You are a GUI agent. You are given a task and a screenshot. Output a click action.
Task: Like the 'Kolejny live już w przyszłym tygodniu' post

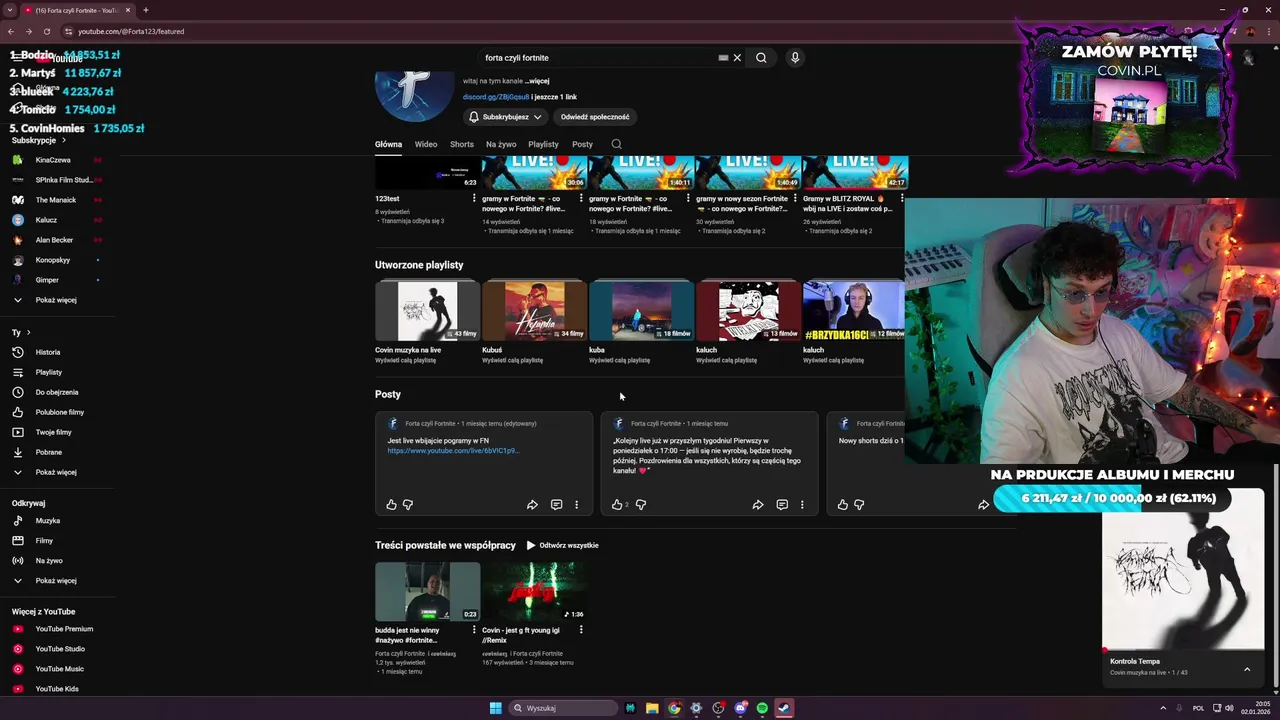[617, 505]
